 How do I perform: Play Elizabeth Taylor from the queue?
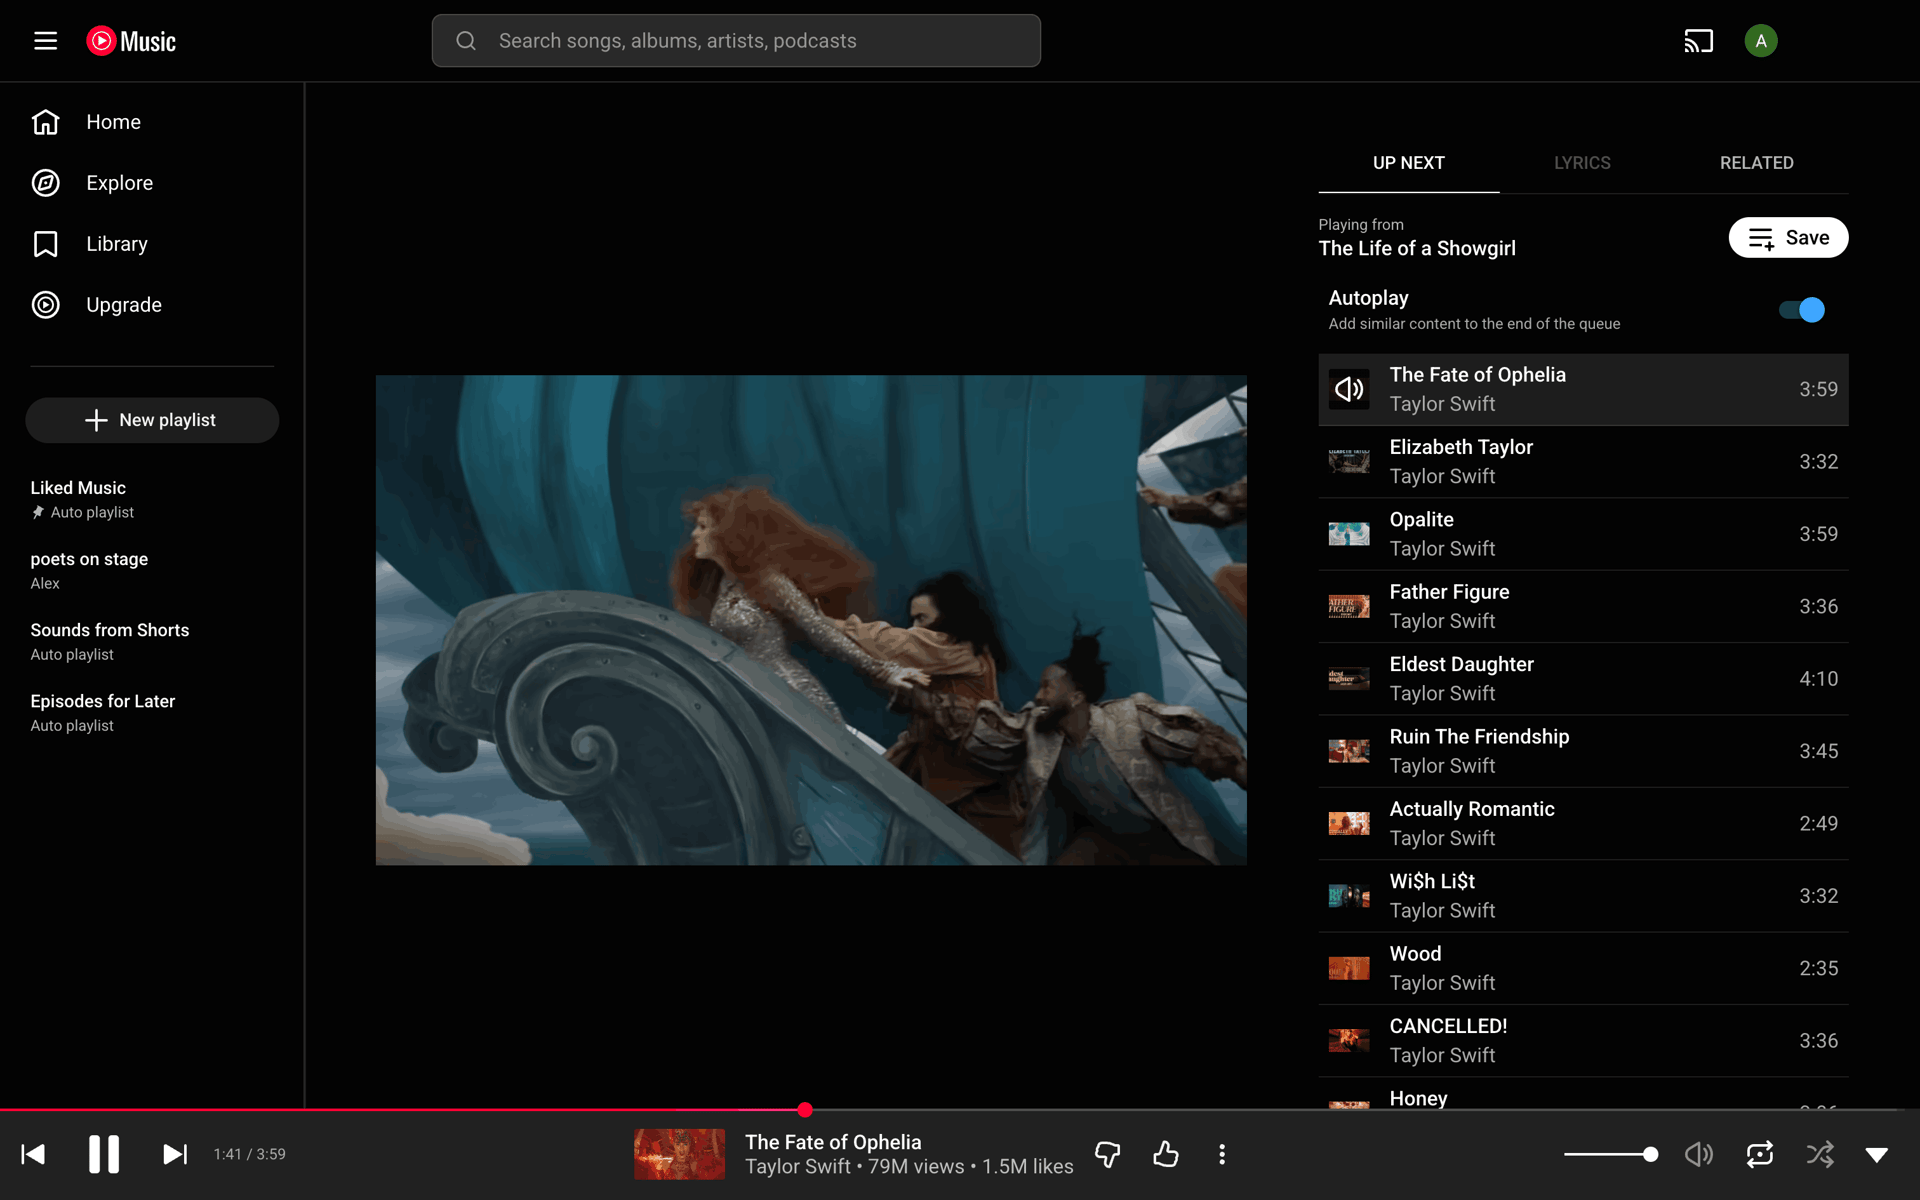(x=1583, y=462)
